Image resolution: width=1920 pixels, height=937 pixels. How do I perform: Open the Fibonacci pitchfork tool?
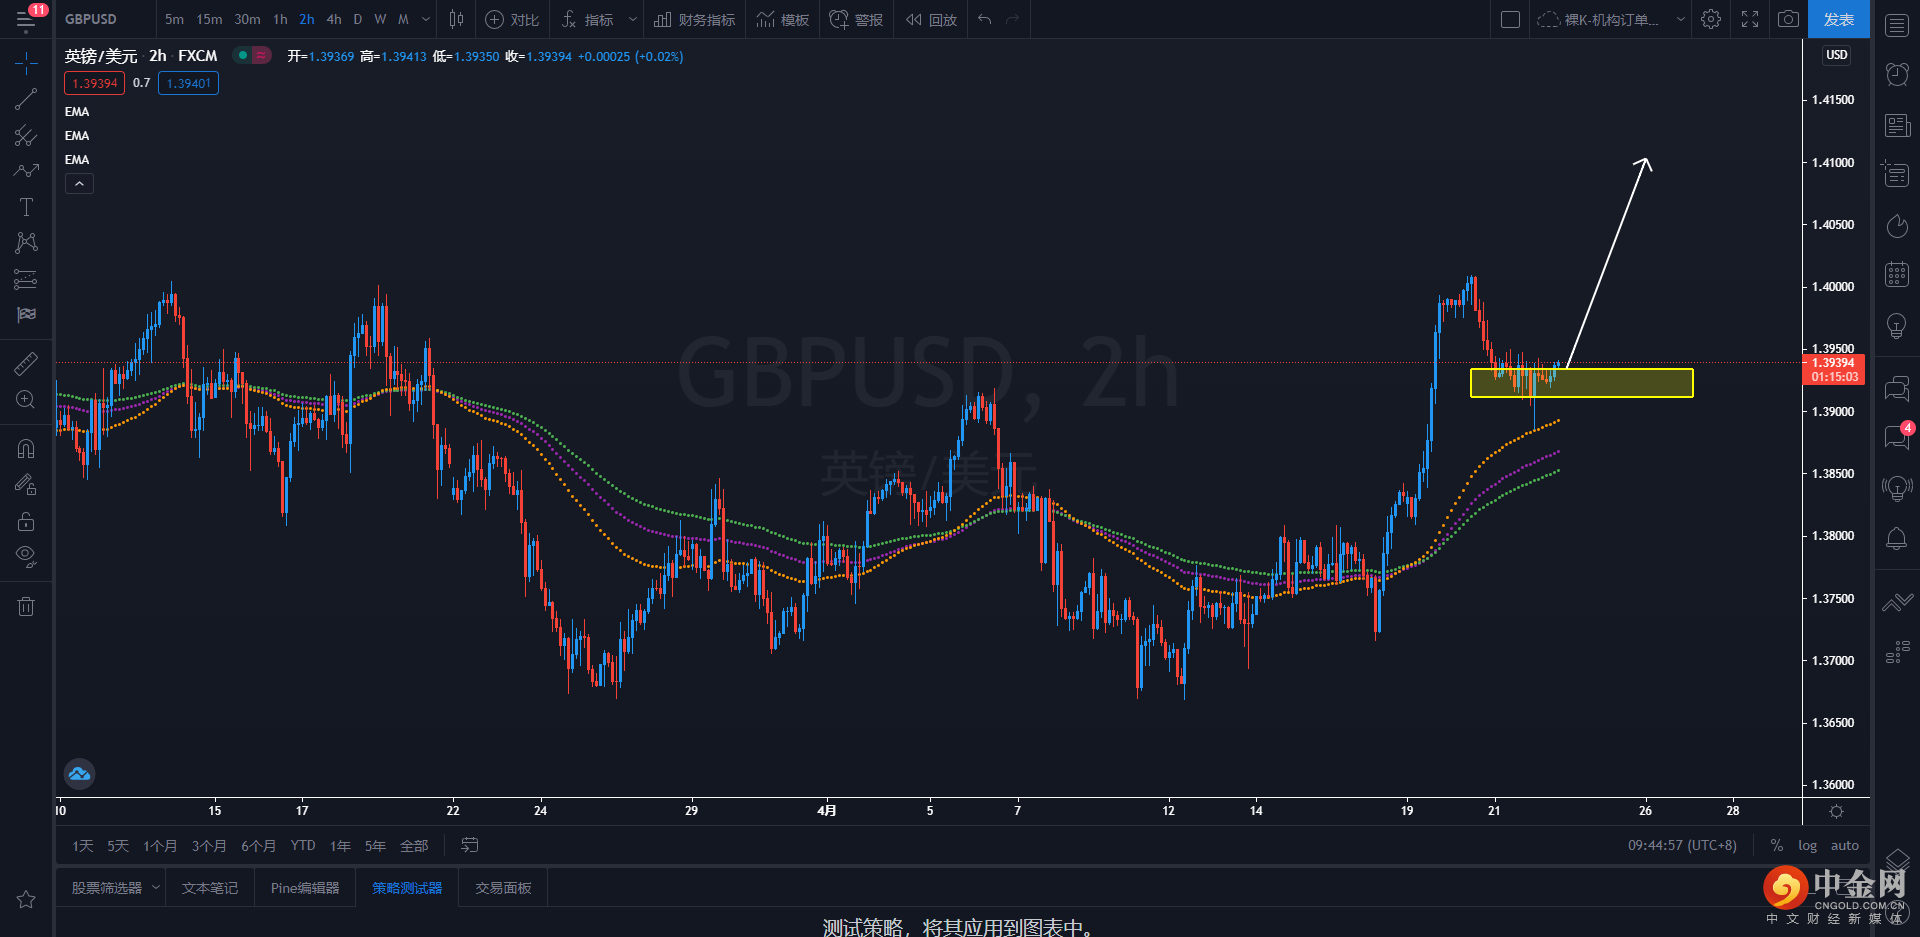[26, 136]
